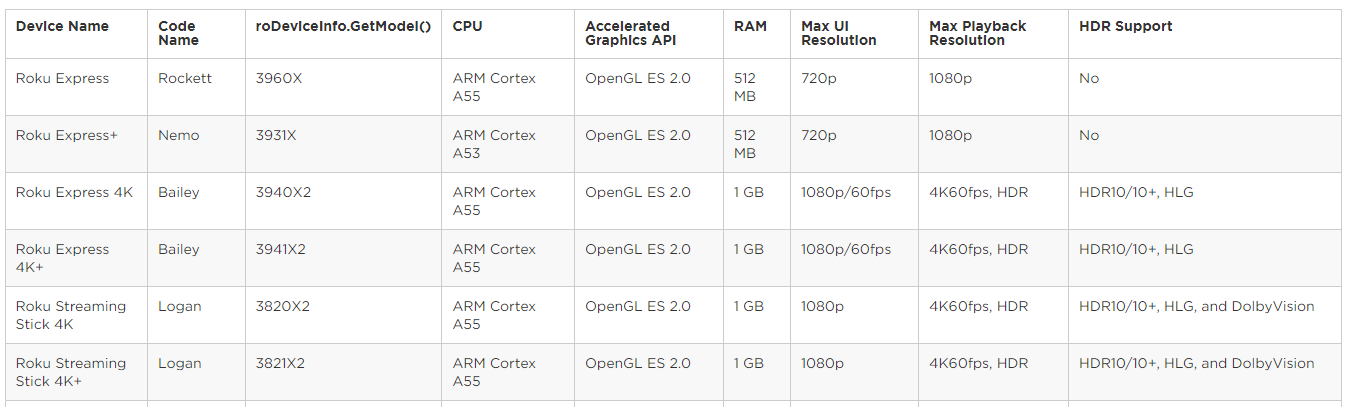This screenshot has width=1353, height=407.
Task: Select model number 3931X
Action: coord(276,135)
